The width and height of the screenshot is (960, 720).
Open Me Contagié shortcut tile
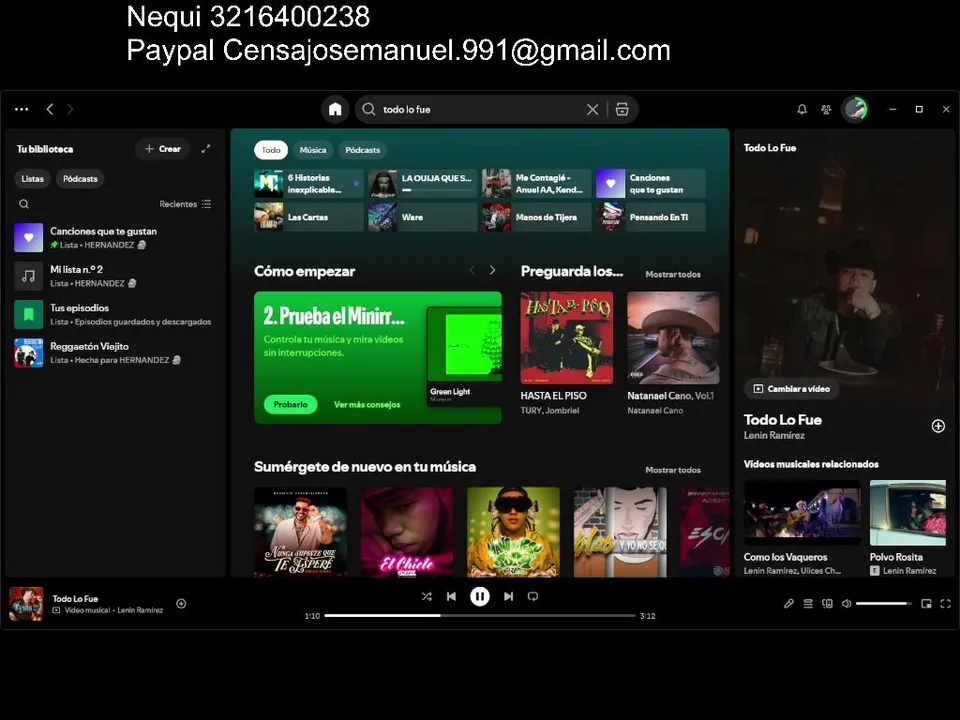click(x=536, y=184)
